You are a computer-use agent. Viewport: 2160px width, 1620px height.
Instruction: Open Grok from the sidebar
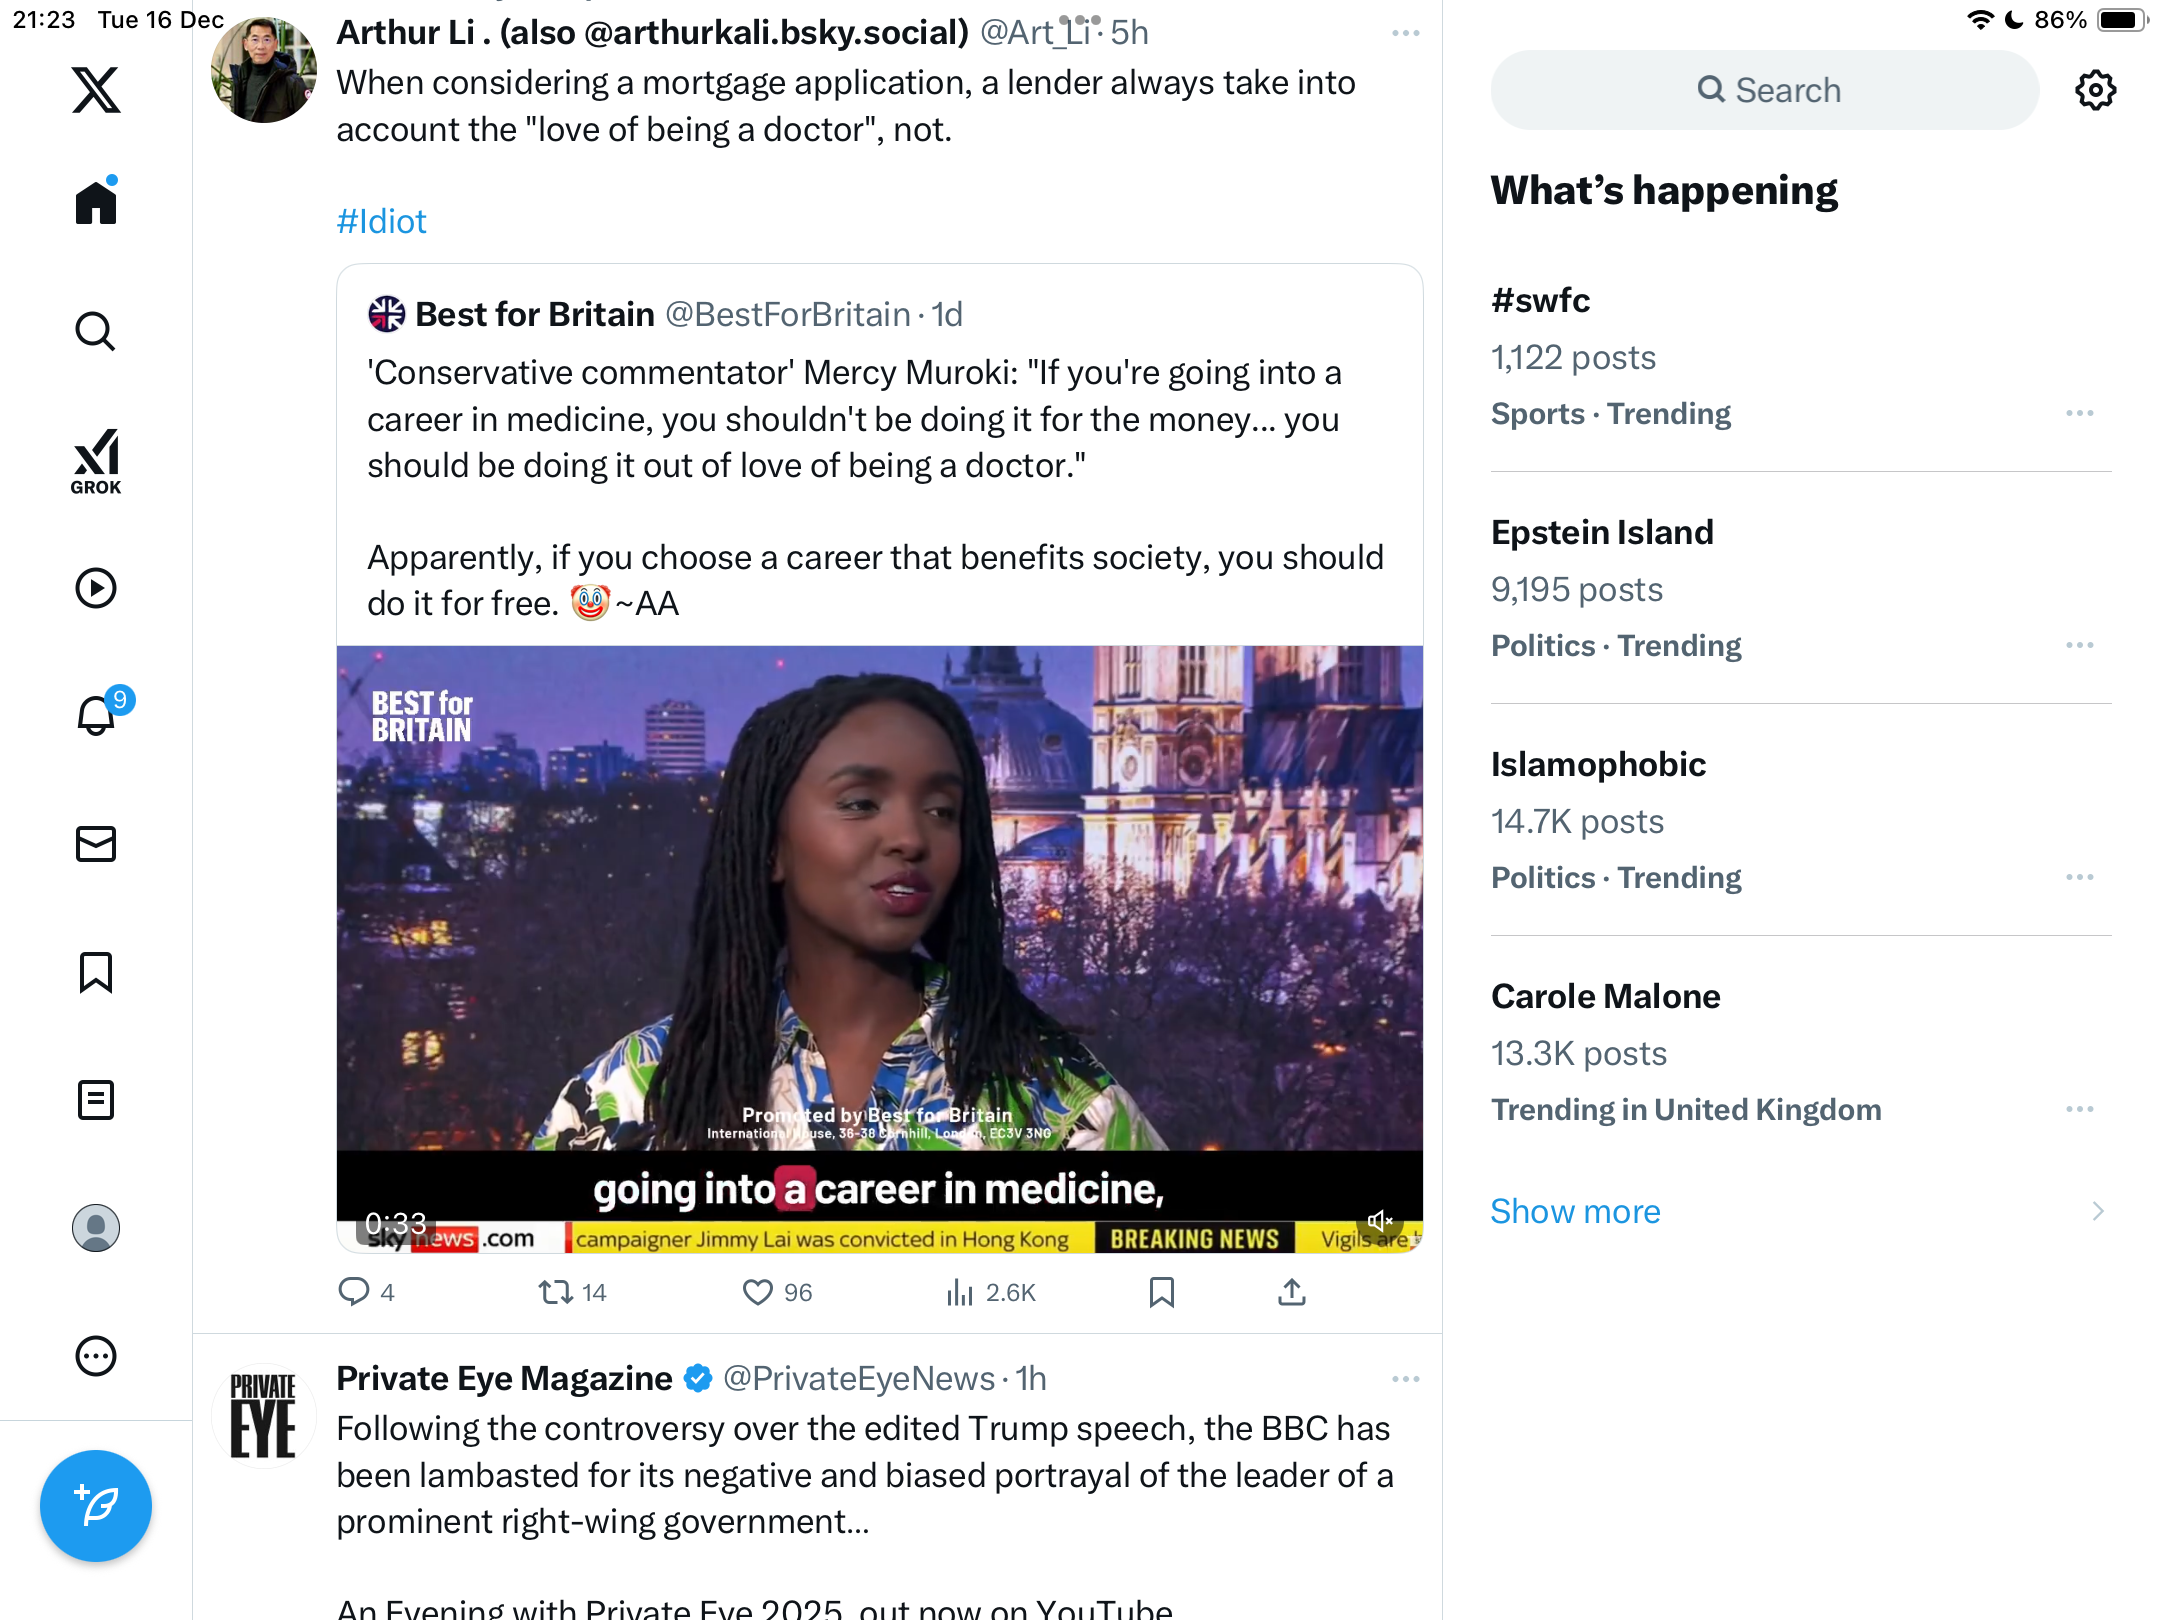96,461
